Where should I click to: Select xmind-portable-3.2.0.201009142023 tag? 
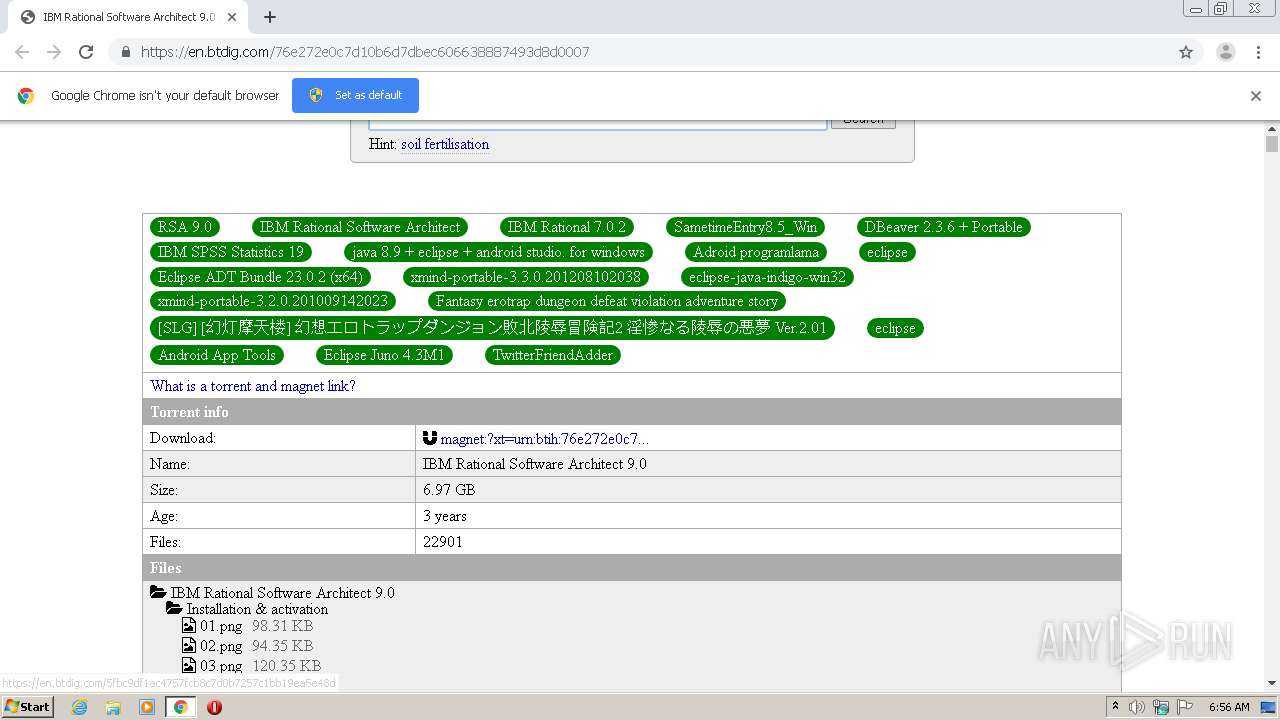point(273,301)
